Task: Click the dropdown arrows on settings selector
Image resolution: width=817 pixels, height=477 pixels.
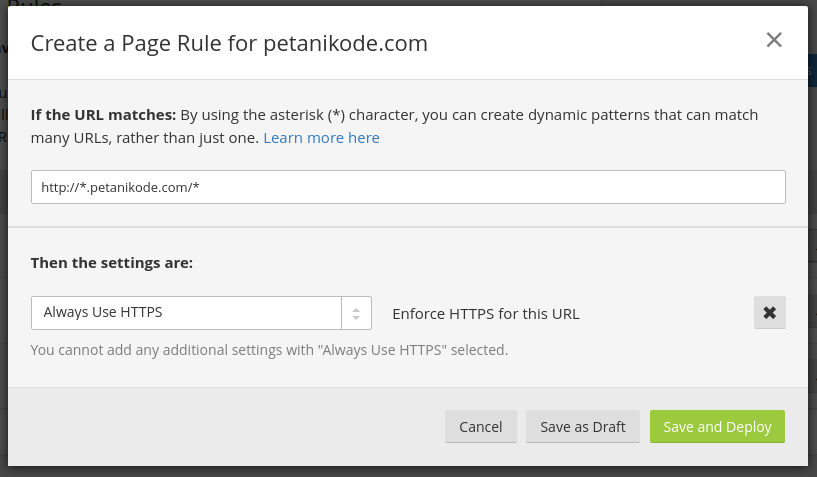Action: coord(356,313)
